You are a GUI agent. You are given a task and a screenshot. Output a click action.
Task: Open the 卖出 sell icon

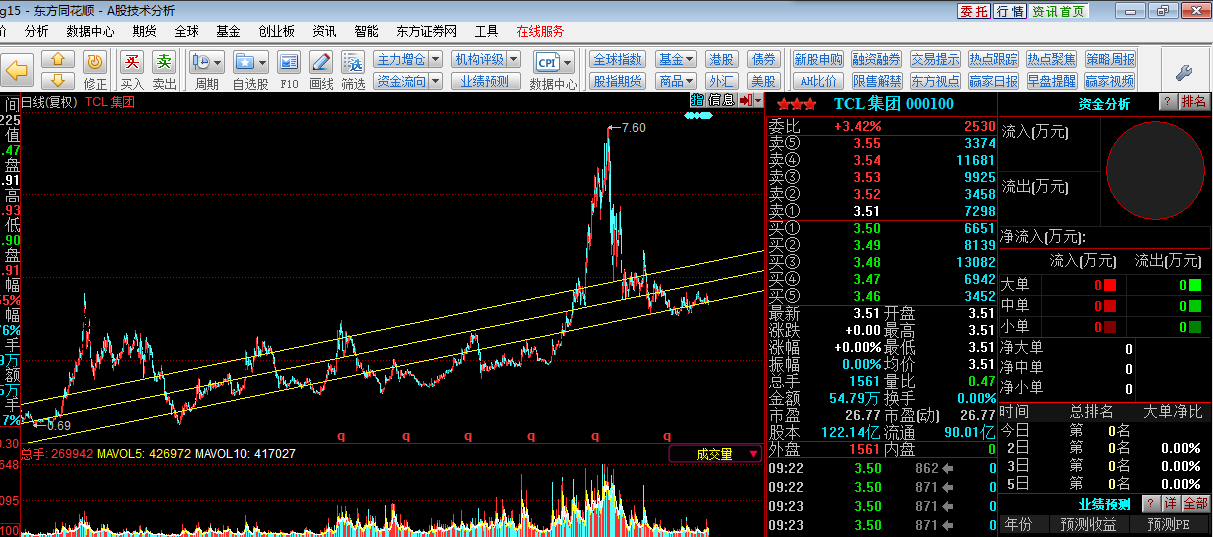pyautogui.click(x=164, y=62)
